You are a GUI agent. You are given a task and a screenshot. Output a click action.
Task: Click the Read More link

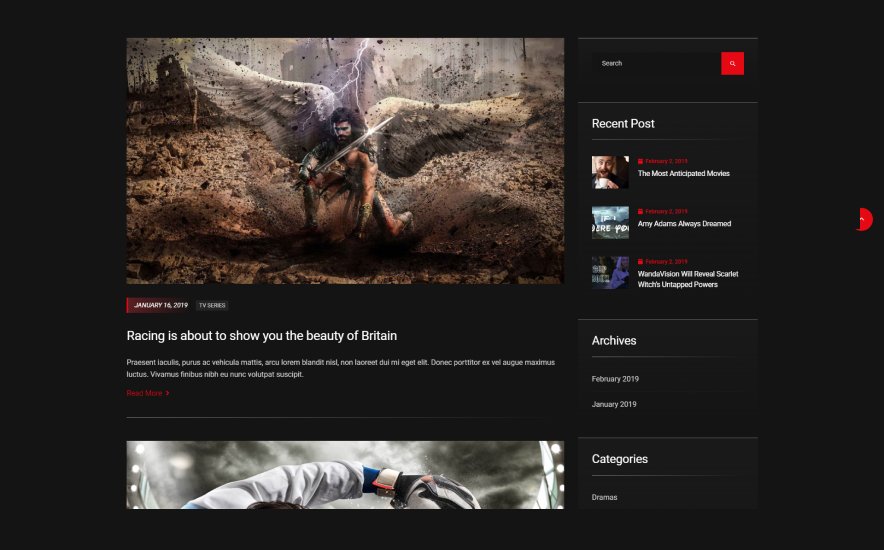[144, 393]
